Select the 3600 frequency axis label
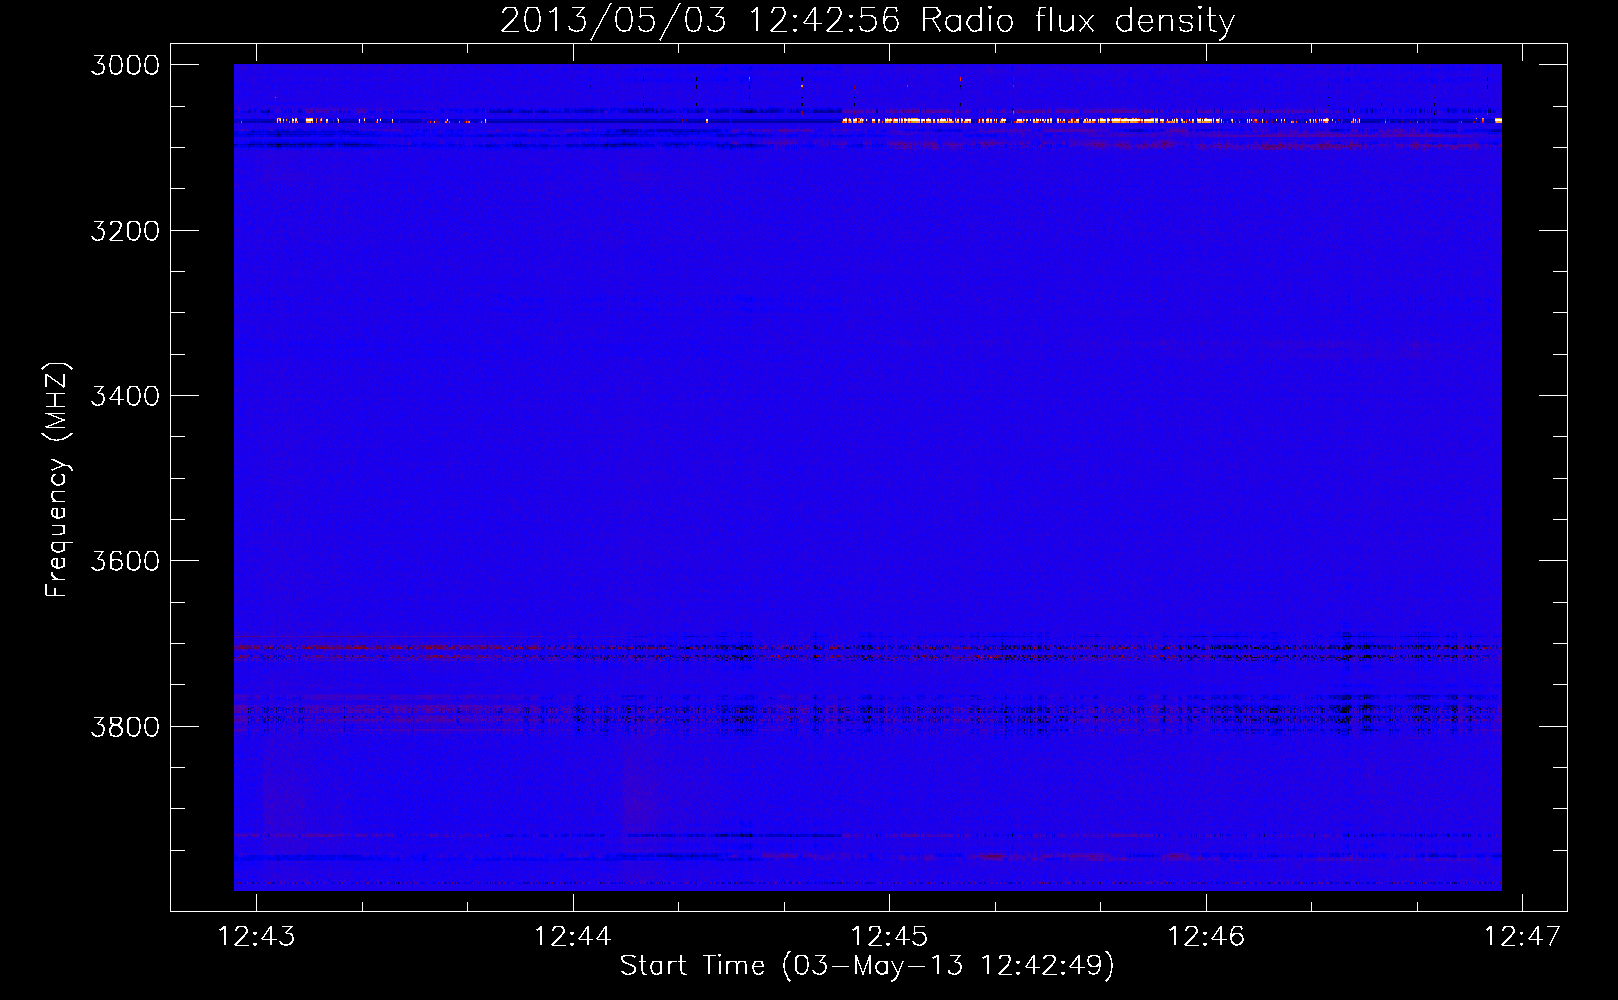The width and height of the screenshot is (1618, 1000). [125, 561]
